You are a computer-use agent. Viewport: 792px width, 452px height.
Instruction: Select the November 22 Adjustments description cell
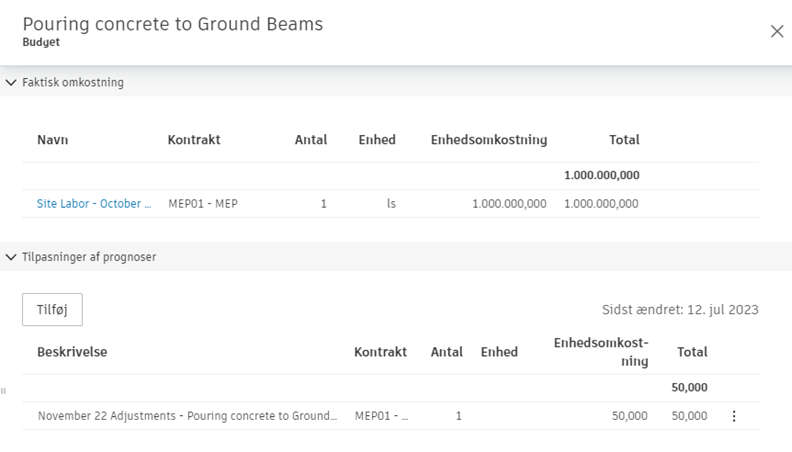point(187,416)
